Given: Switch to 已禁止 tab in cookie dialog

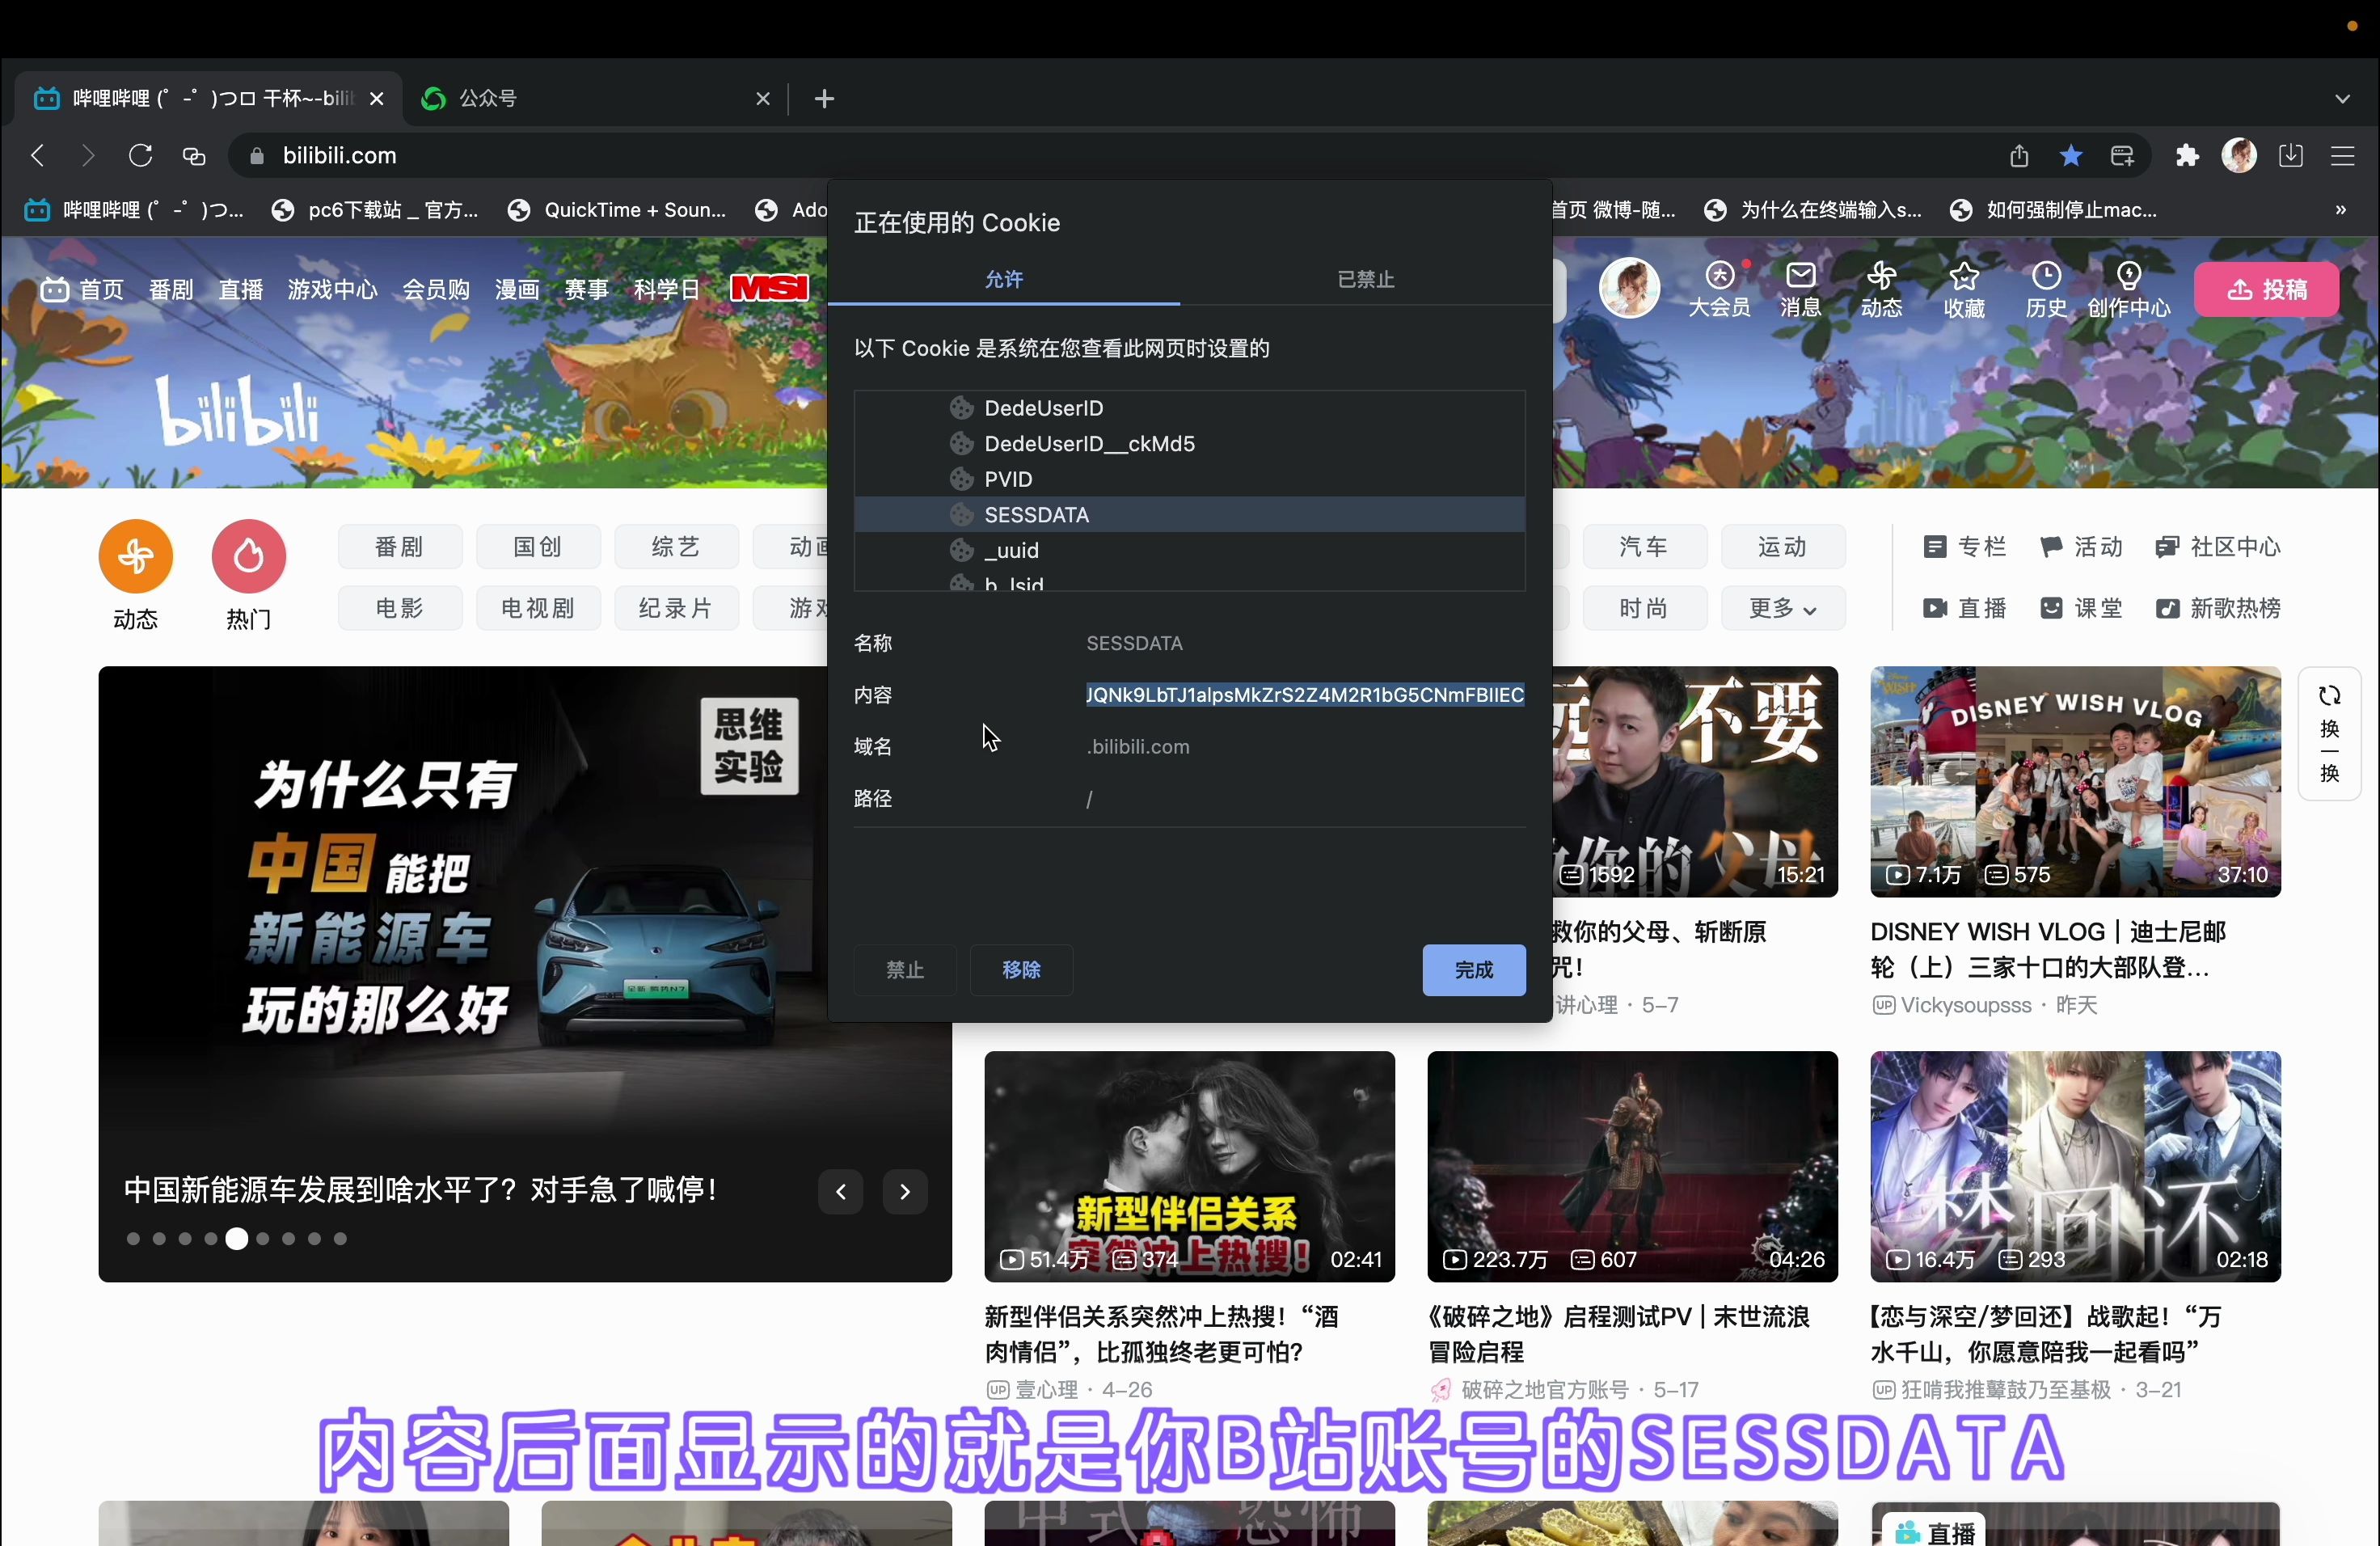Looking at the screenshot, I should pyautogui.click(x=1366, y=280).
